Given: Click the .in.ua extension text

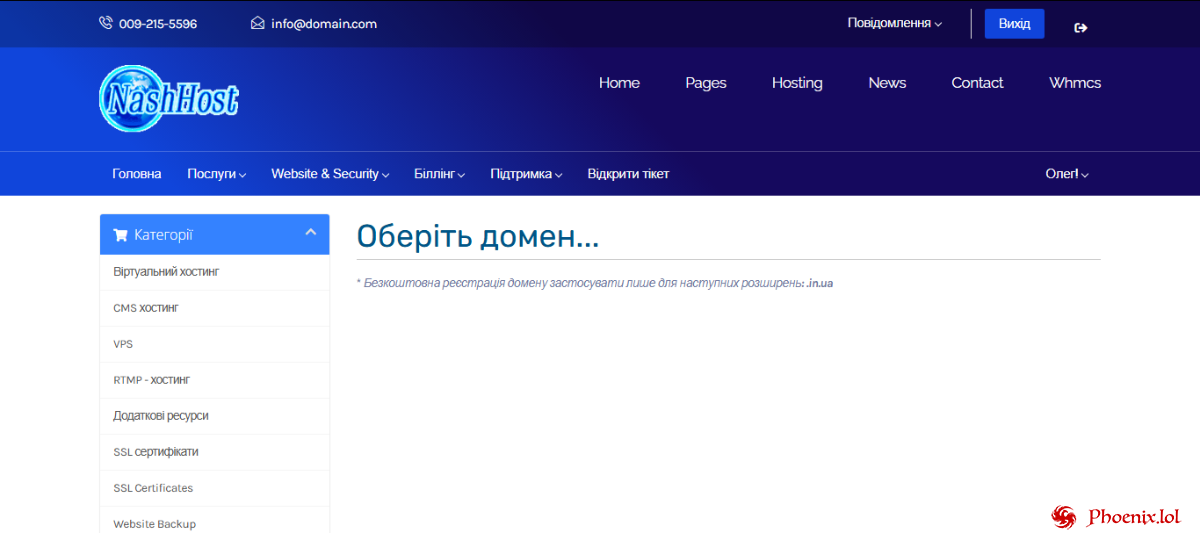Looking at the screenshot, I should [820, 283].
